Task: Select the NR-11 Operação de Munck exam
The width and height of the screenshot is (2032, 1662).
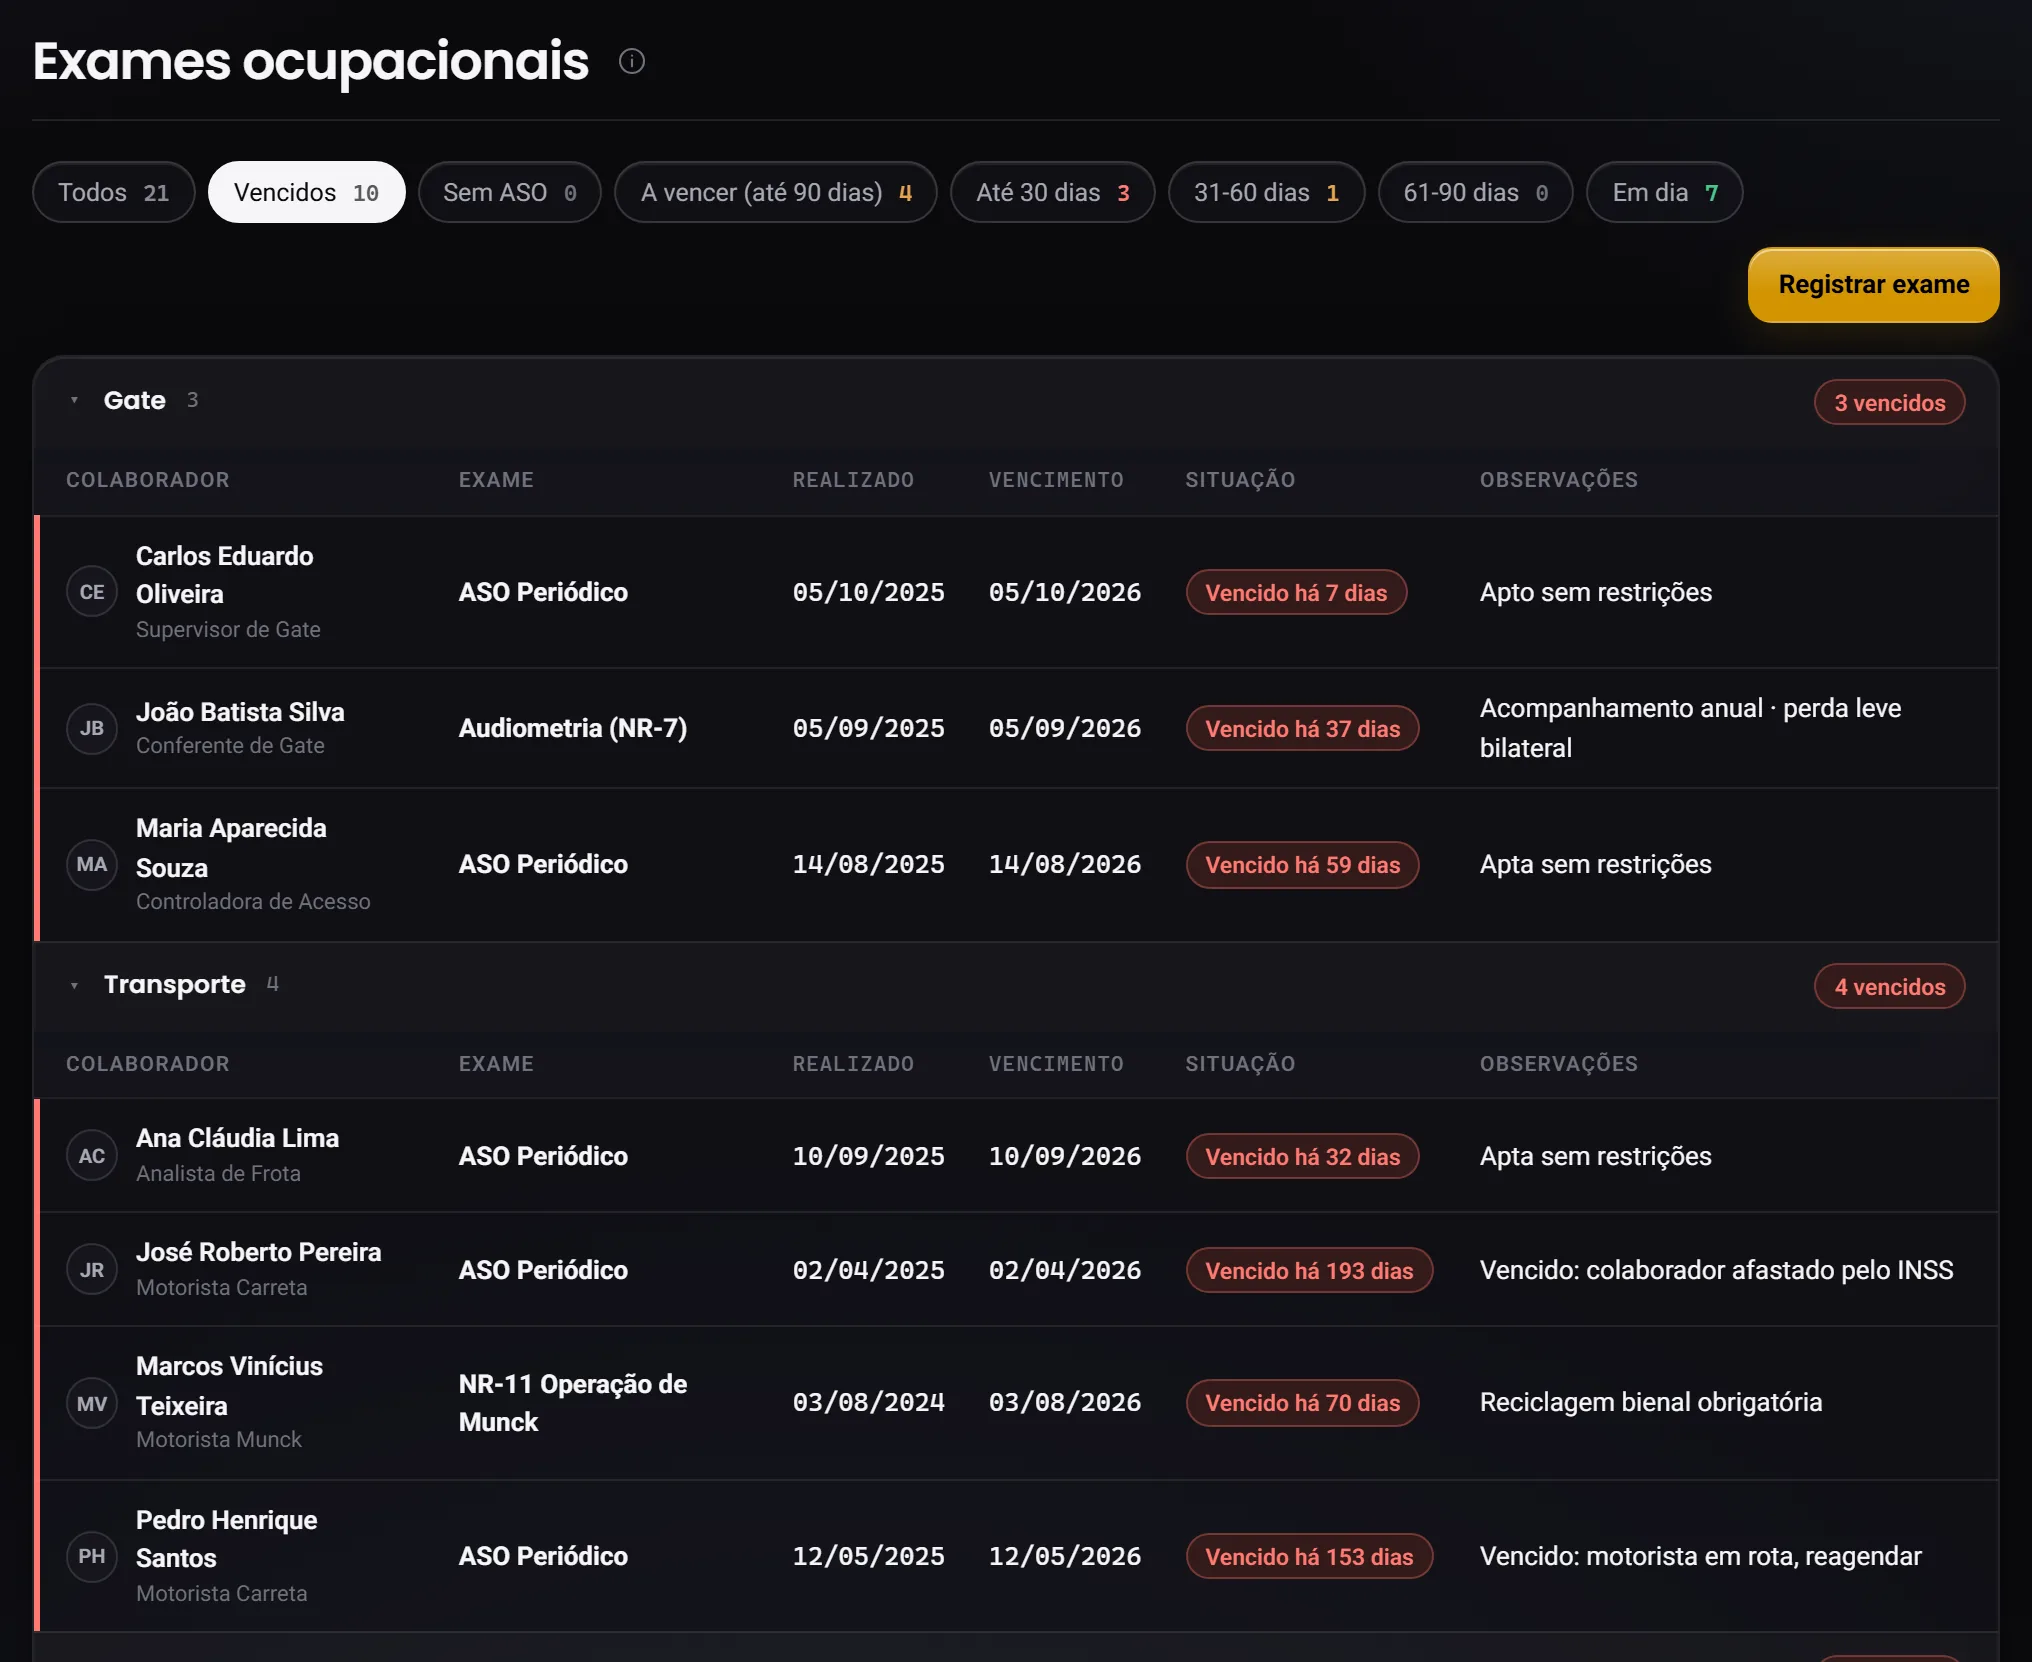Action: coord(573,1403)
